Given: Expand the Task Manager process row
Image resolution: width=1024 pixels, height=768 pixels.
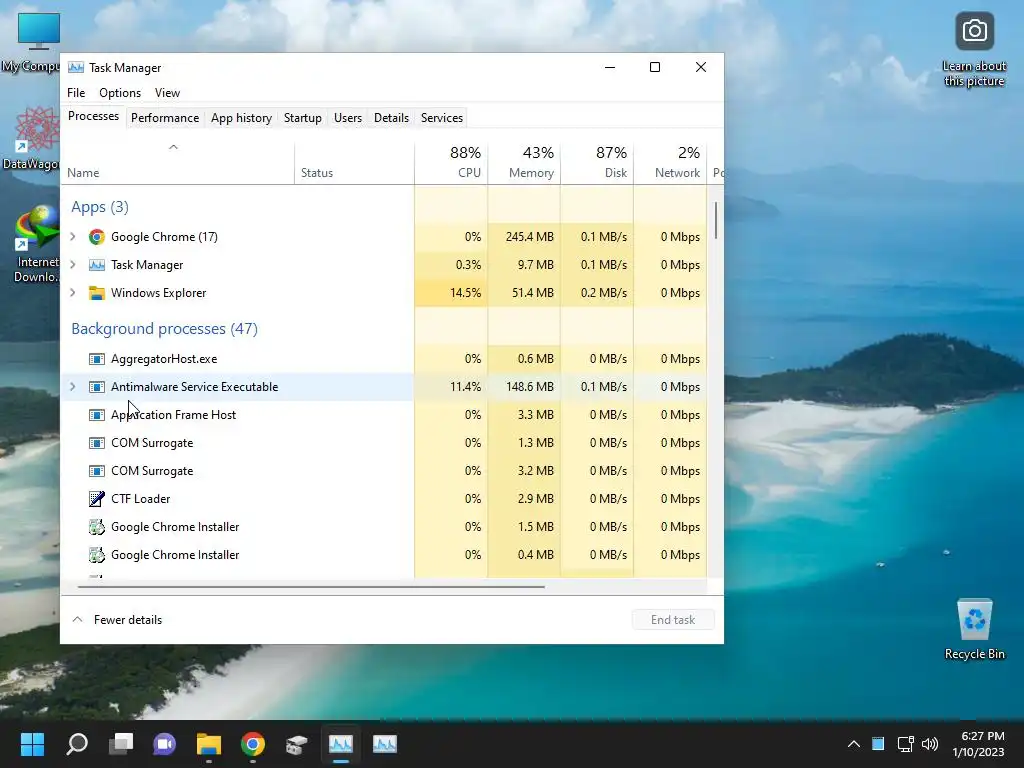Looking at the screenshot, I should pos(72,264).
